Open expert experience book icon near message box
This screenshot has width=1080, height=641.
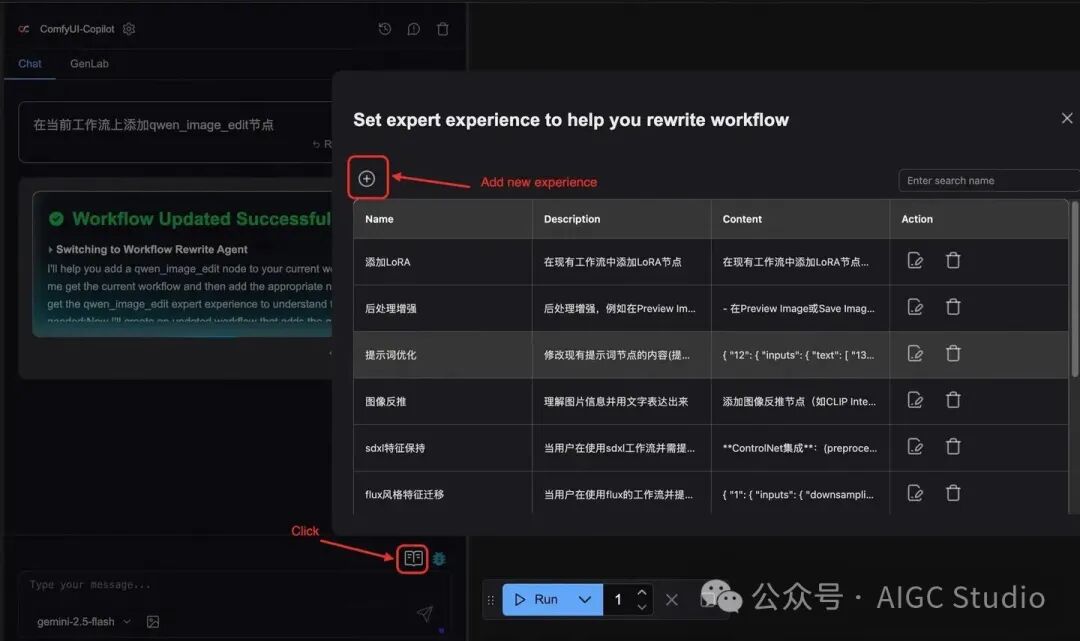click(x=412, y=559)
